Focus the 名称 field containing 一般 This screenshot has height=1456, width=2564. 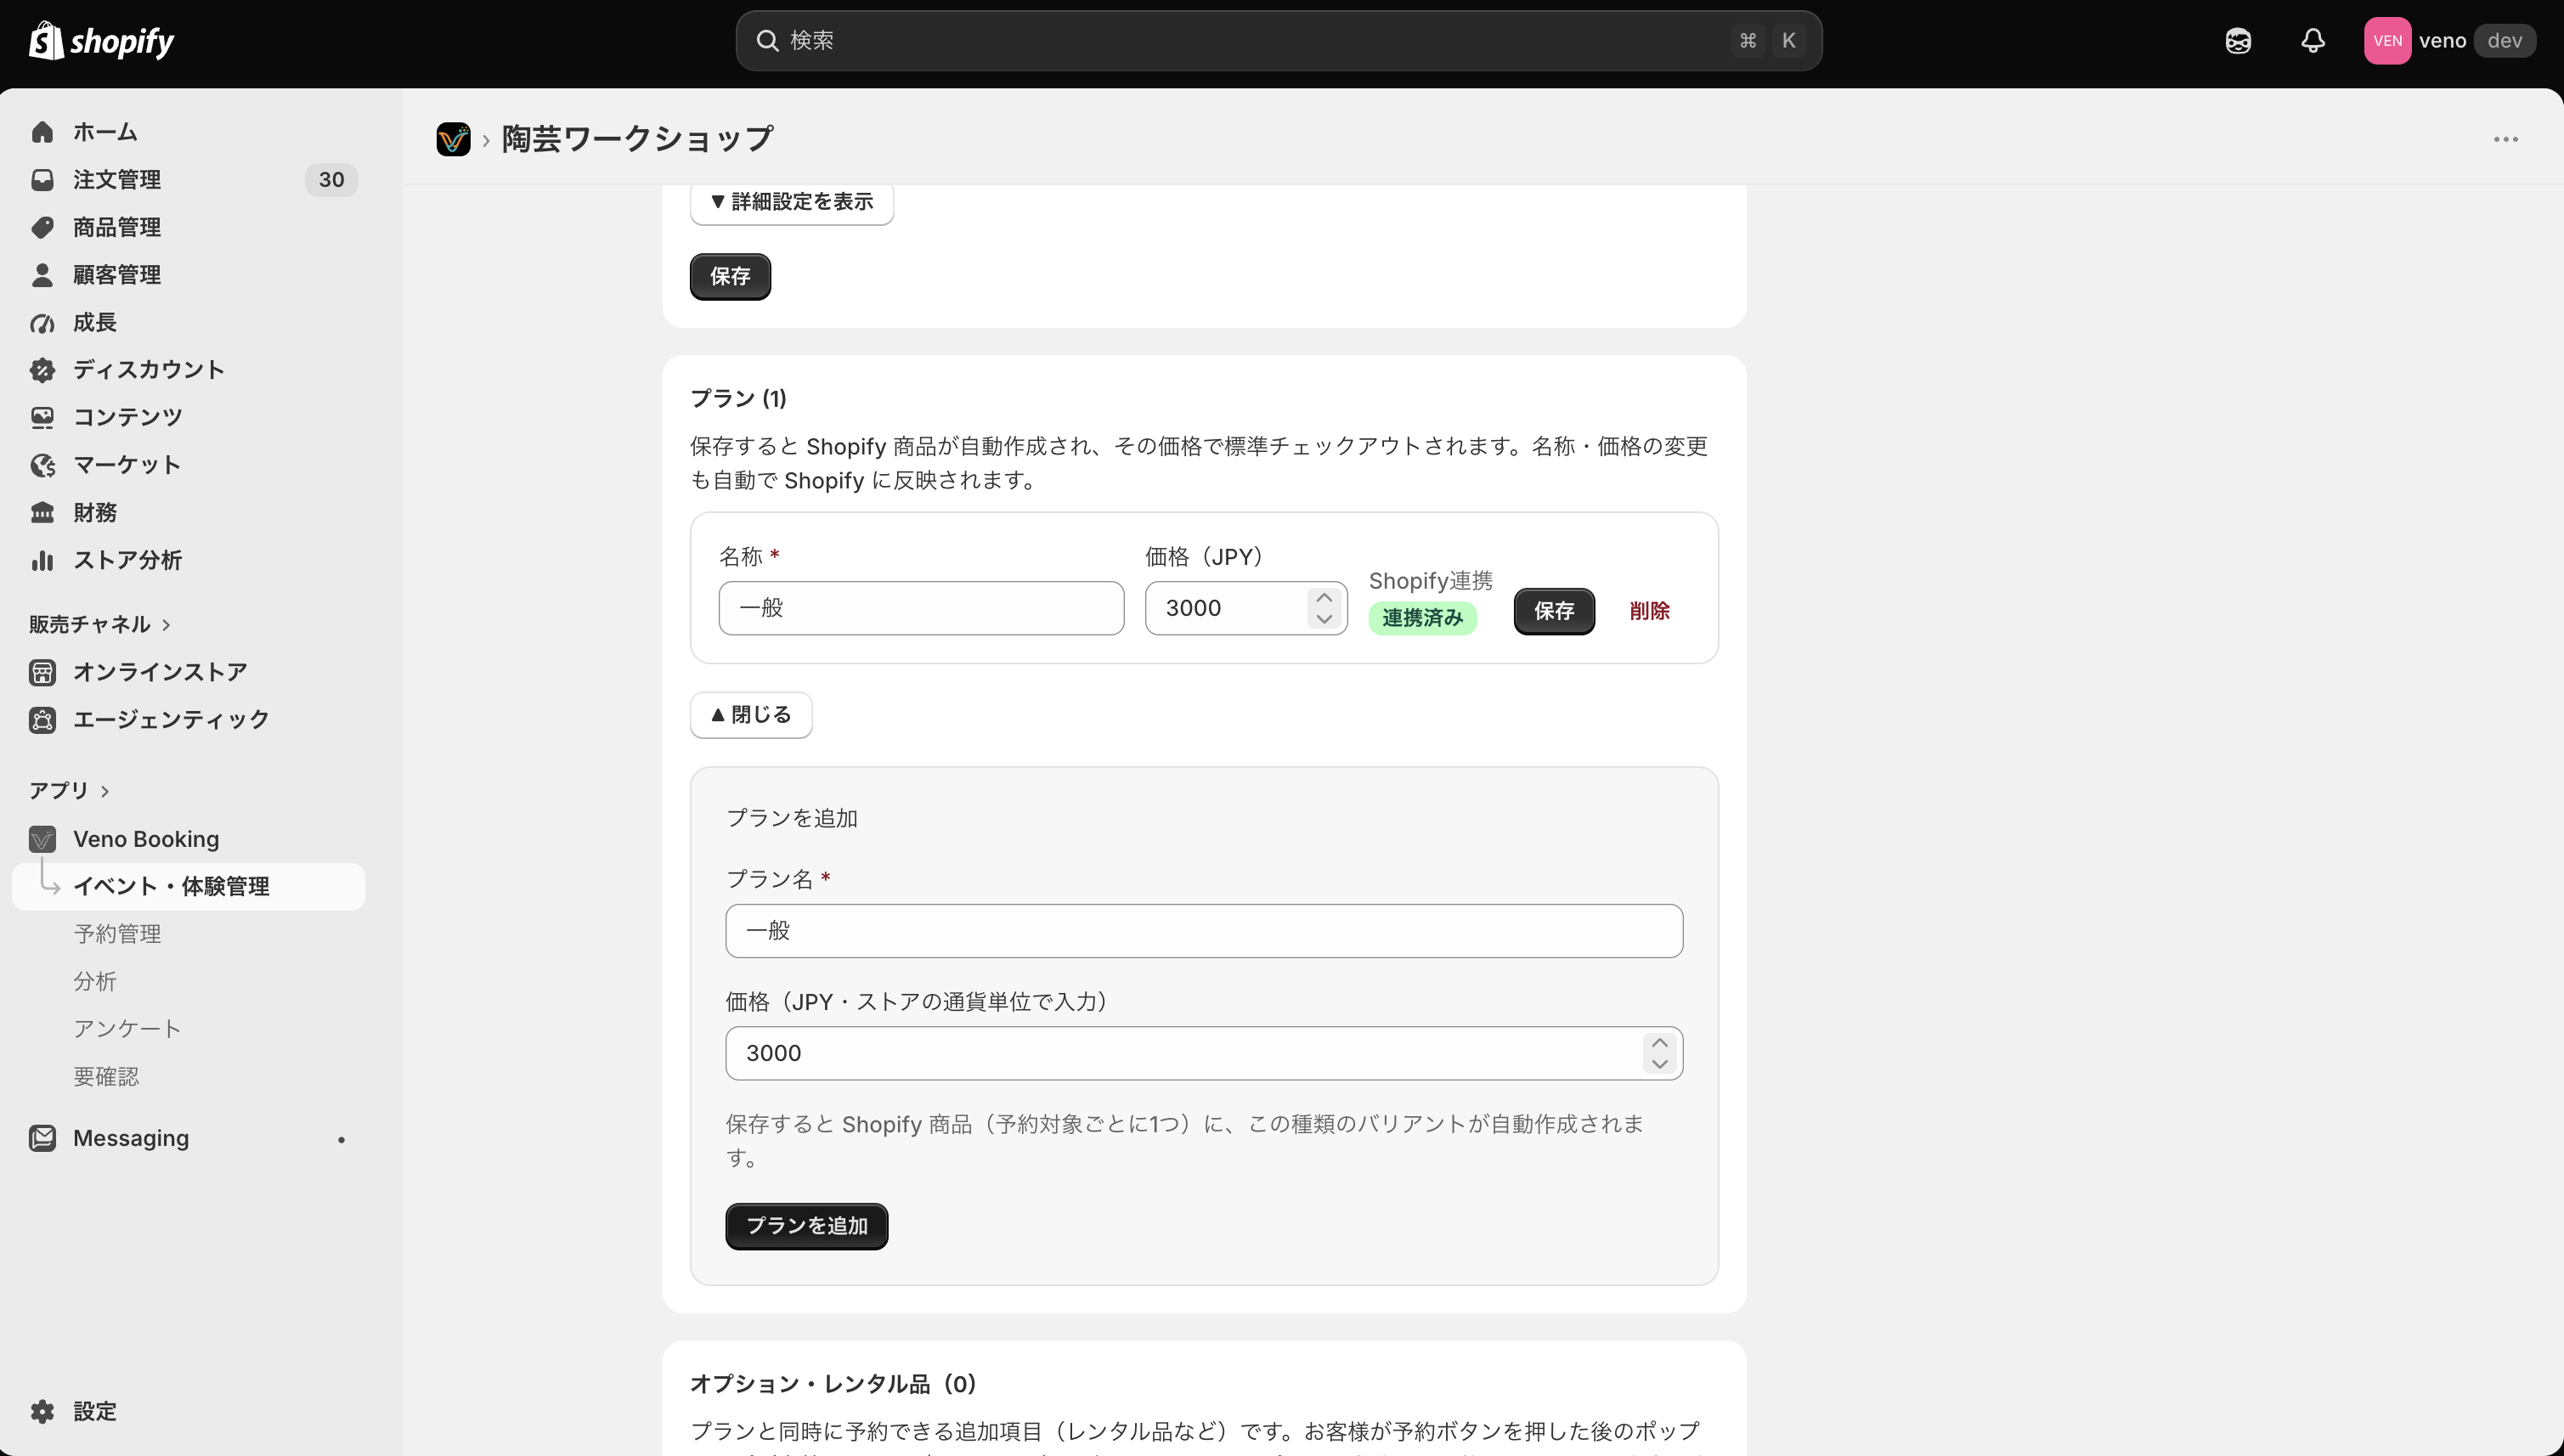pos(921,608)
